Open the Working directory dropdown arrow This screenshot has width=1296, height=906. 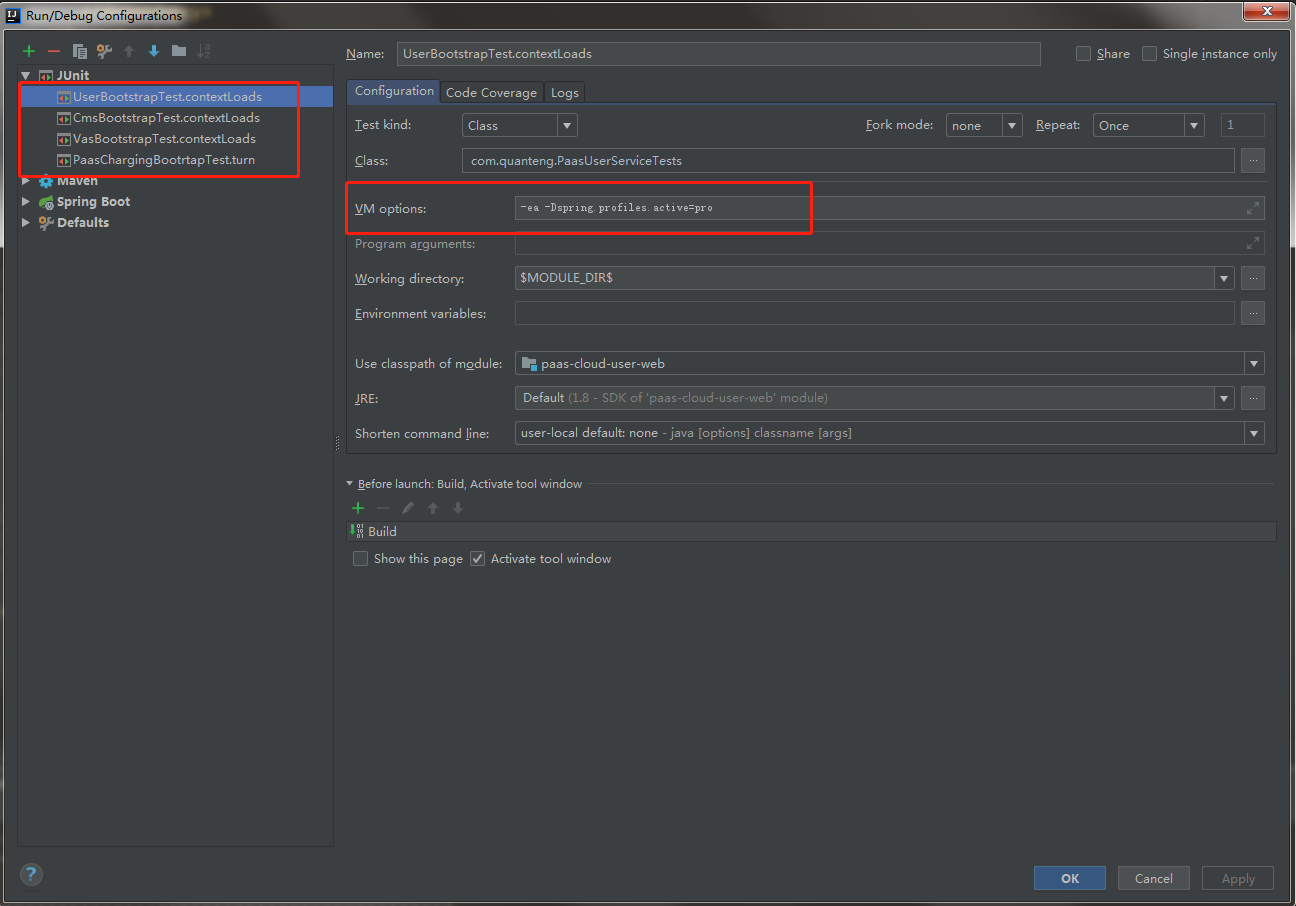pyautogui.click(x=1224, y=278)
